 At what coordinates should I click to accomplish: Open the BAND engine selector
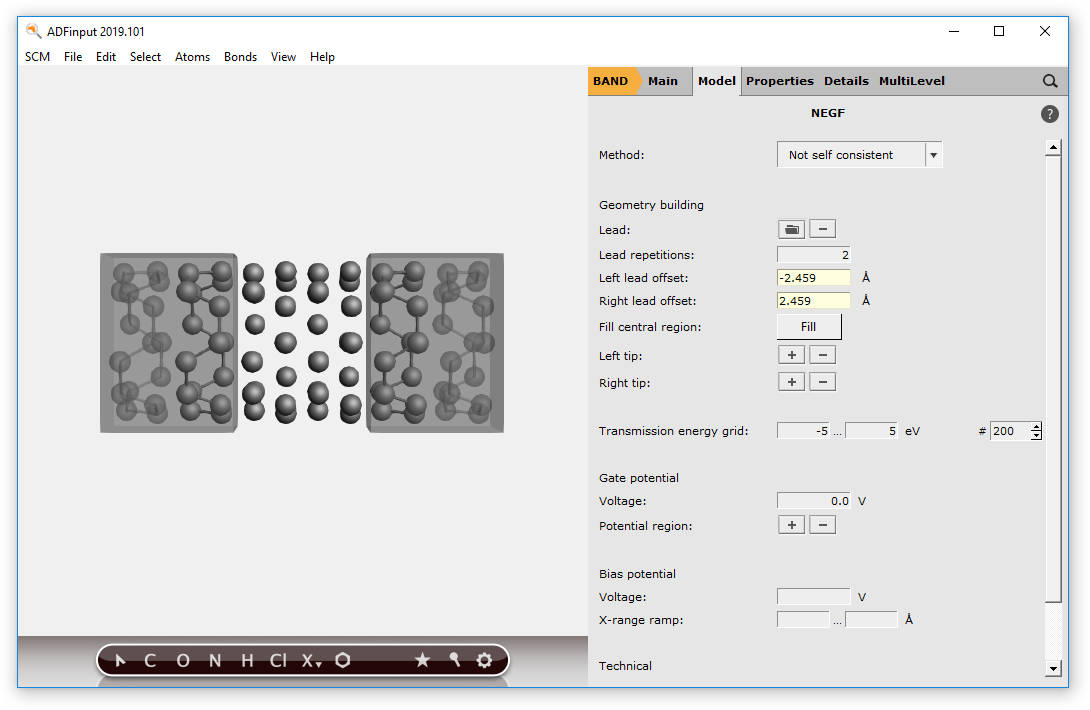tap(611, 81)
